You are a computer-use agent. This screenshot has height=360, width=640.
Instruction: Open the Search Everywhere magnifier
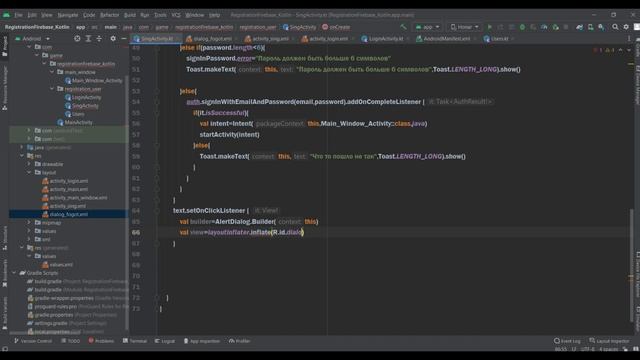coord(615,27)
